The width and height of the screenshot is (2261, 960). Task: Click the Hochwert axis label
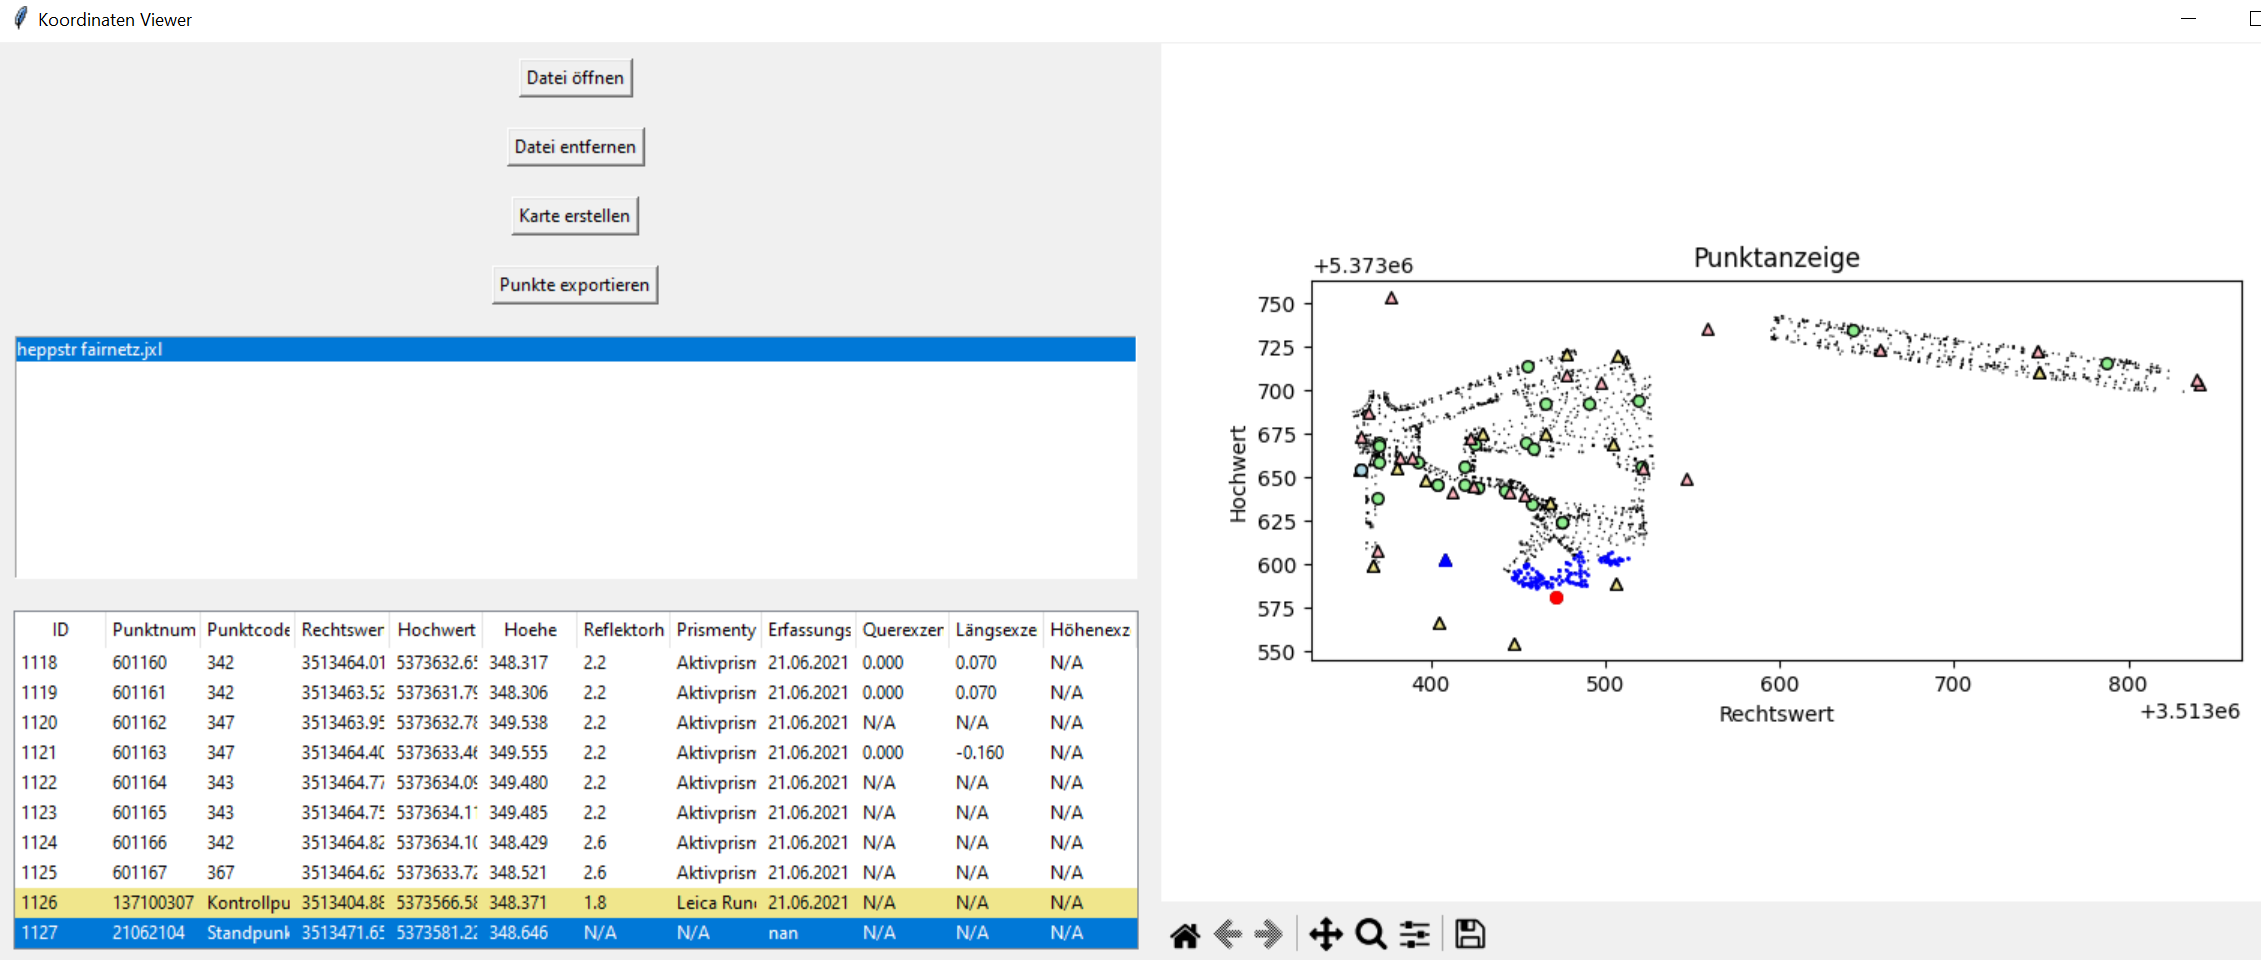pyautogui.click(x=1238, y=474)
